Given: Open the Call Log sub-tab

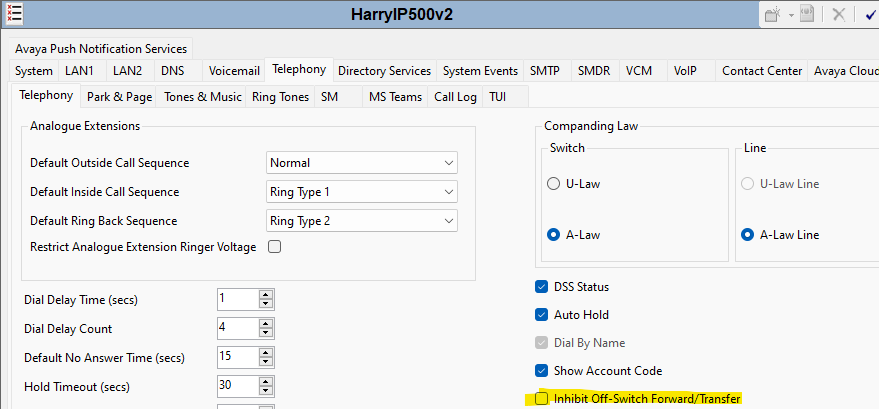Looking at the screenshot, I should pos(455,97).
